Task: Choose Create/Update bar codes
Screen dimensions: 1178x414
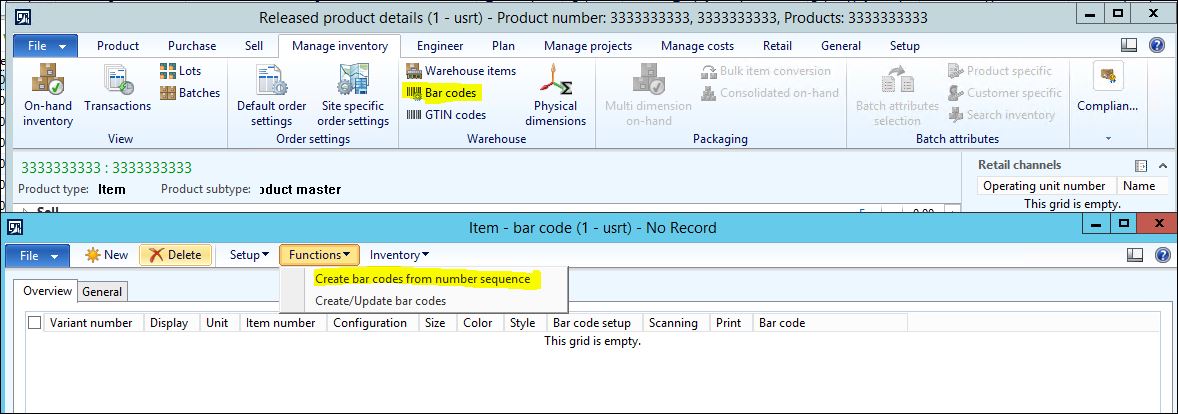Action: pyautogui.click(x=380, y=301)
